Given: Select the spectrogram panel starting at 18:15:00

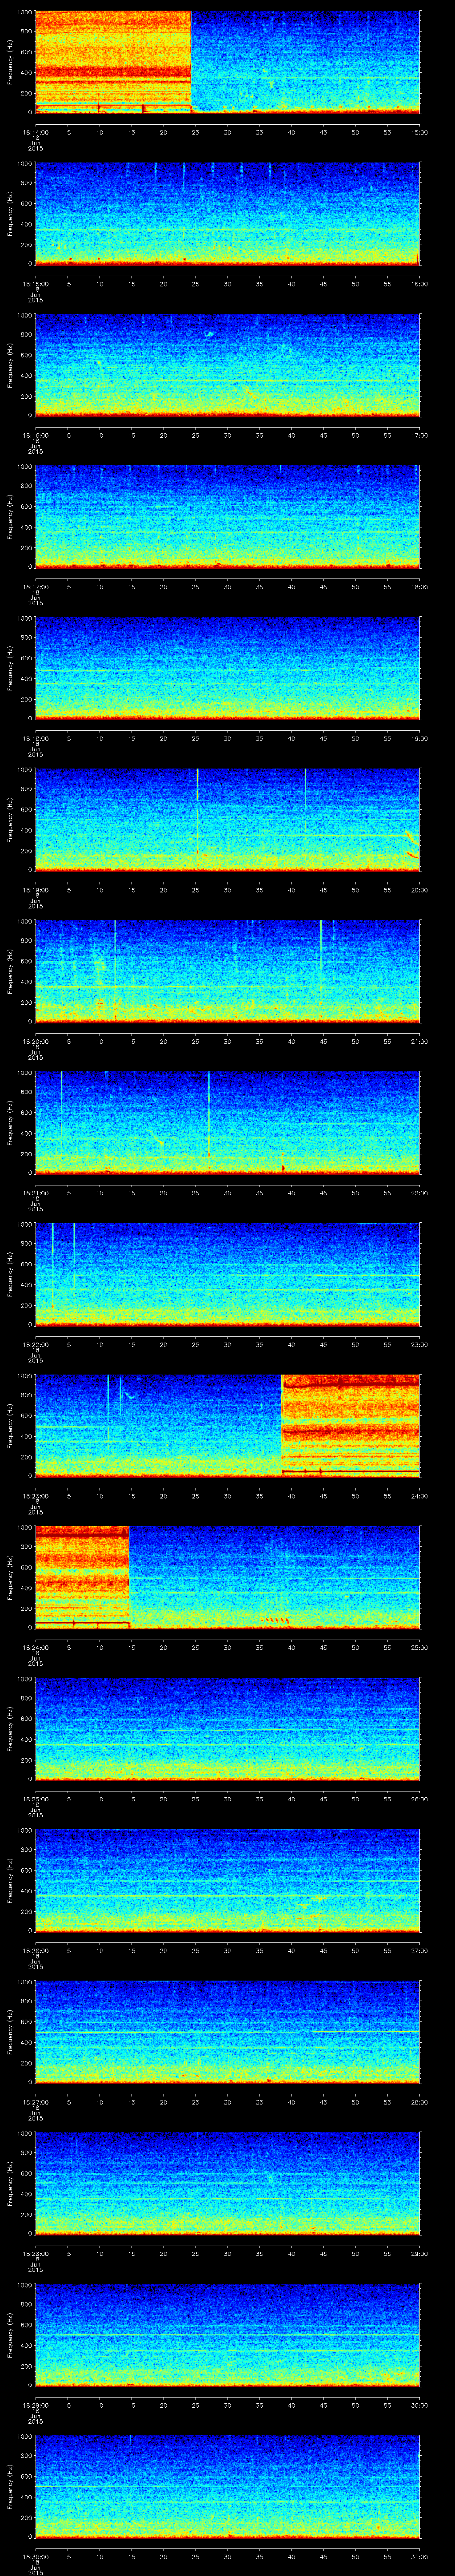Looking at the screenshot, I should click(x=227, y=213).
